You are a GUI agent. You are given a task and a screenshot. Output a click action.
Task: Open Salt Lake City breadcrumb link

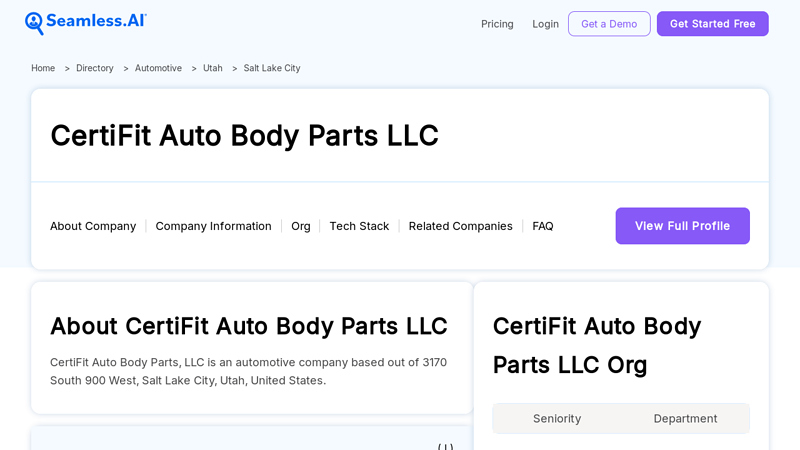click(272, 68)
